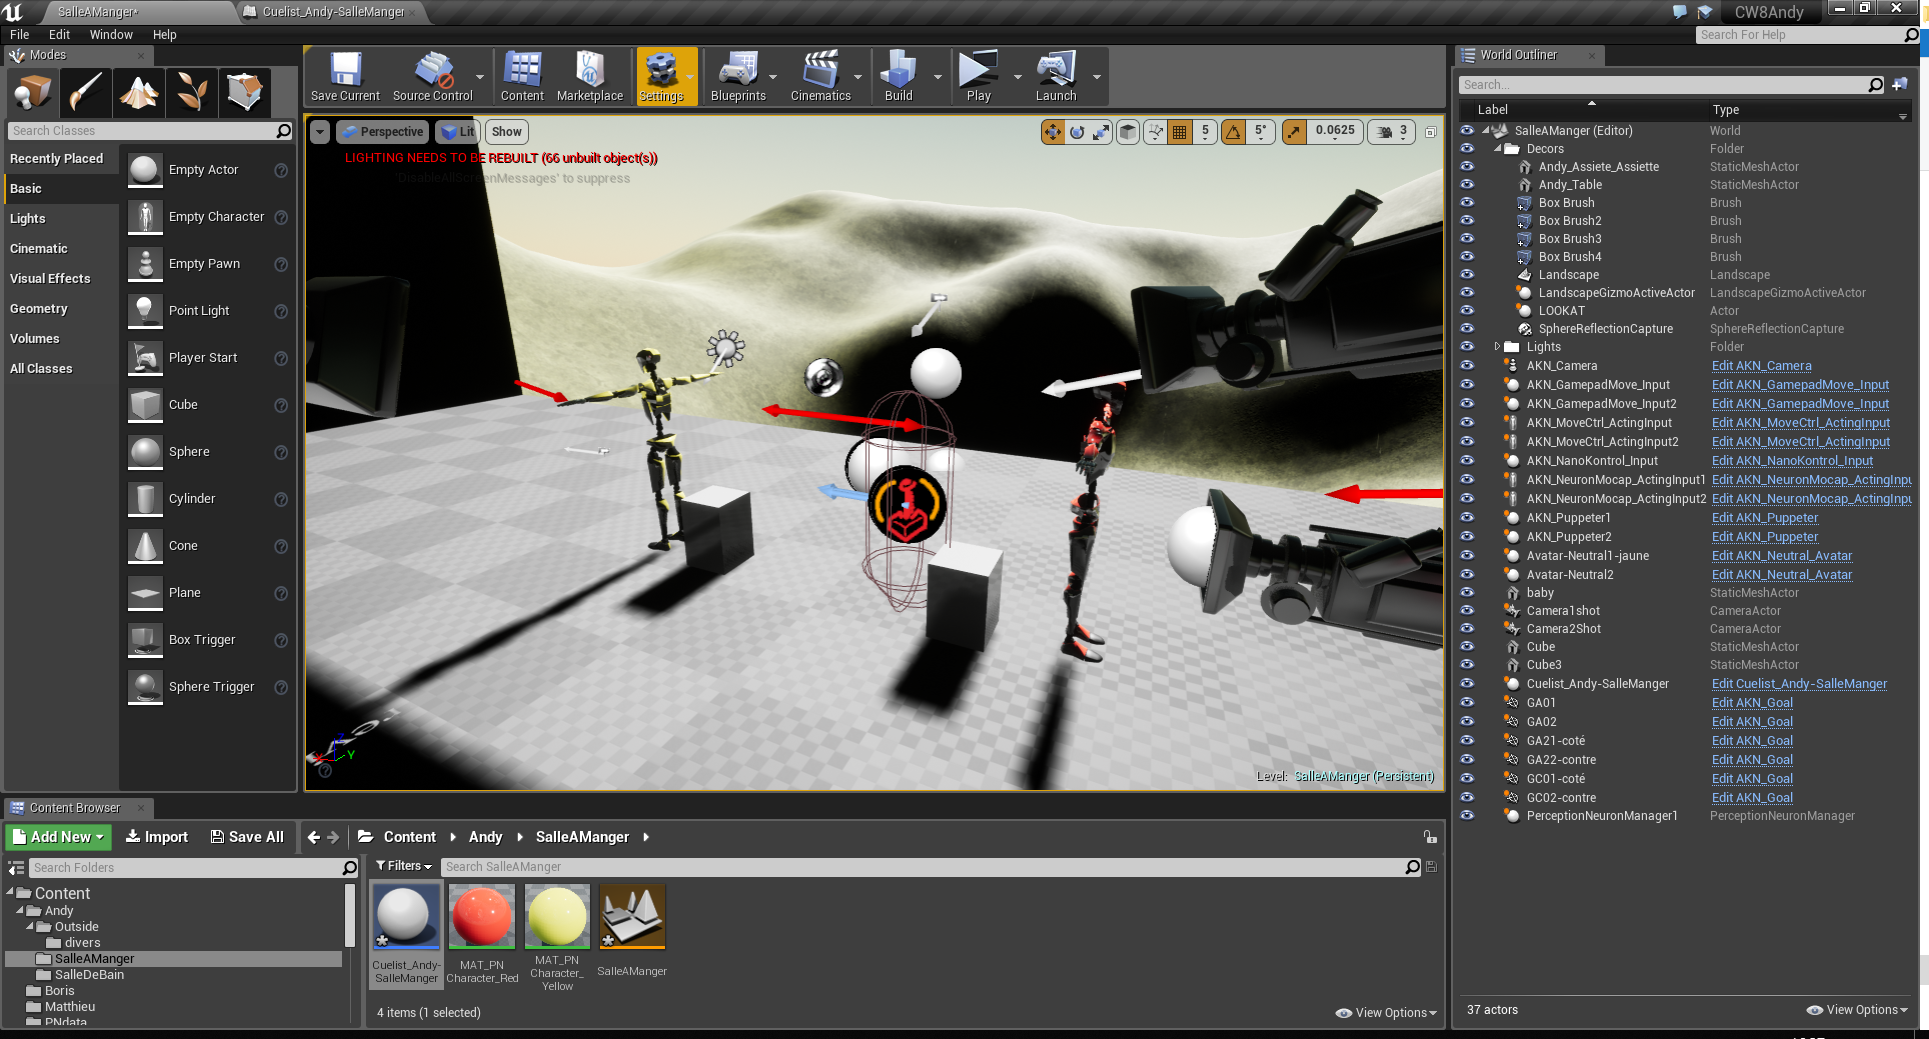Viewport: 1929px width, 1039px height.
Task: Click the surface snapping icon in viewport
Action: click(x=1156, y=132)
